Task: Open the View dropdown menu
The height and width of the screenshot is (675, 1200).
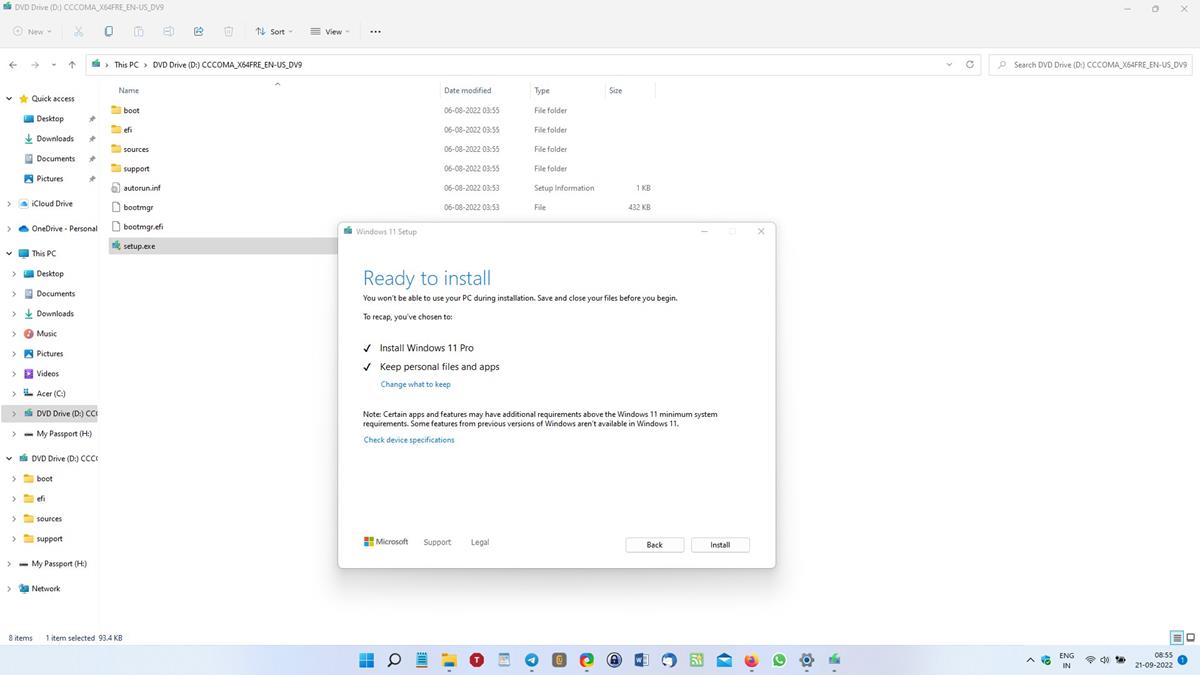Action: [x=330, y=31]
